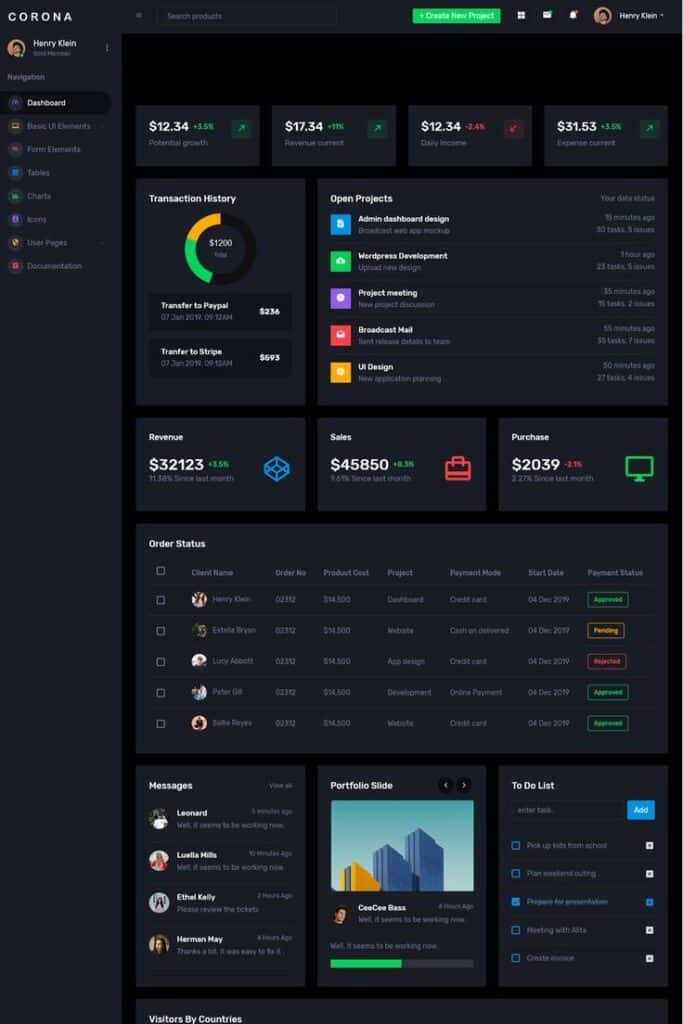
Task: Open the envelope messages icon
Action: pos(547,16)
